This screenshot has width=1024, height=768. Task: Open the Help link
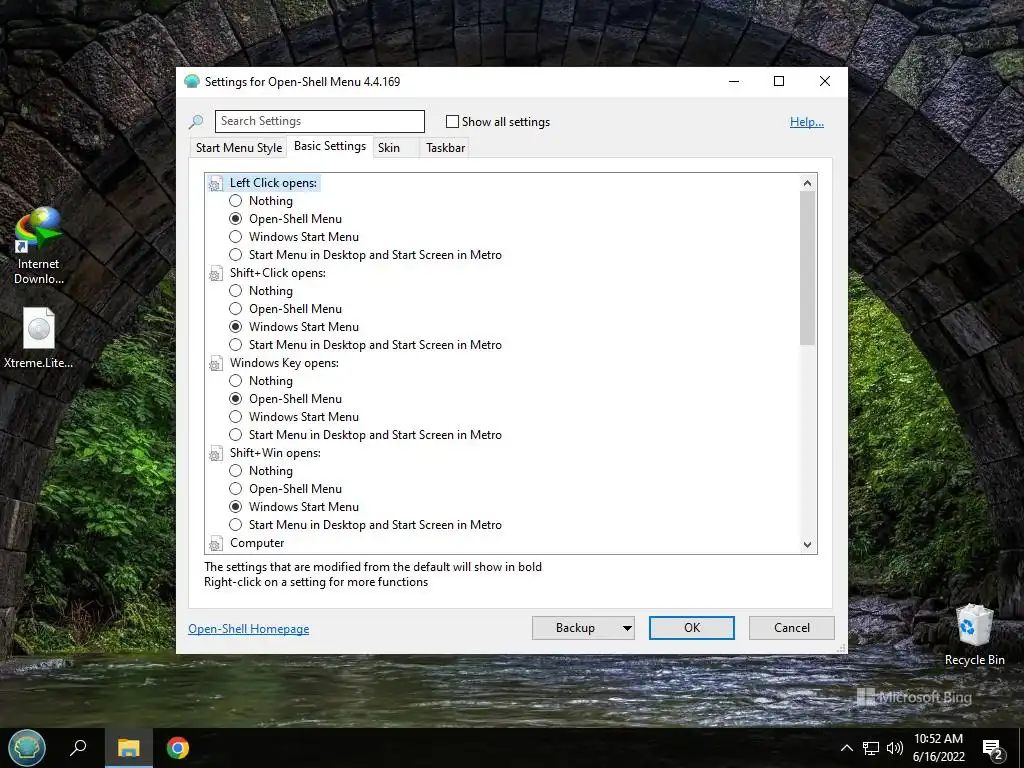tap(807, 121)
